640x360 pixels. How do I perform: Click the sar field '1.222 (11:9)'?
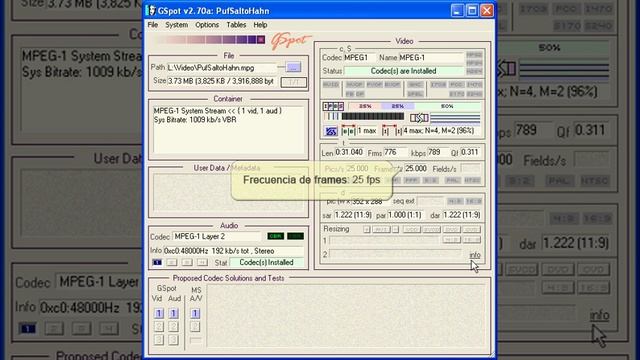click(x=353, y=215)
